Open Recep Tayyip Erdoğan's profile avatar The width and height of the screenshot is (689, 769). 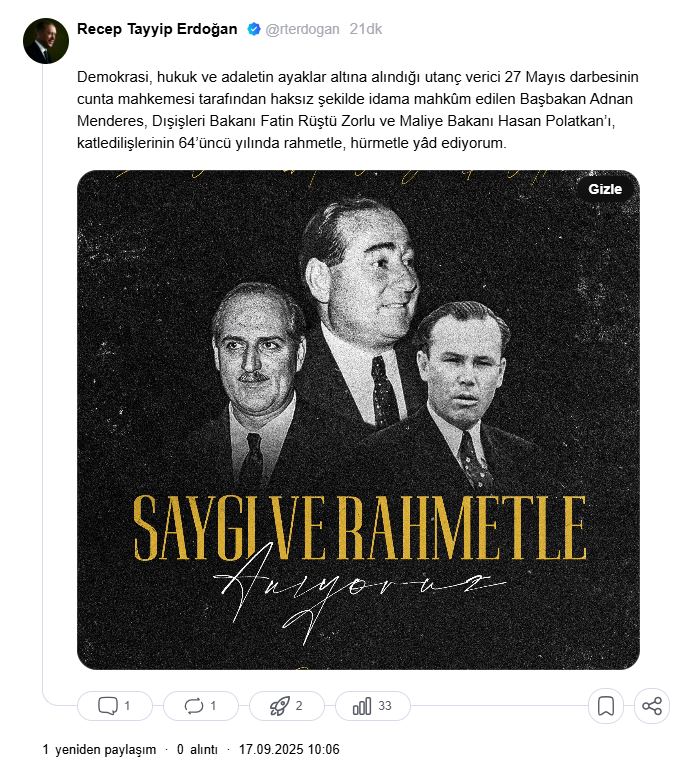[x=46, y=40]
